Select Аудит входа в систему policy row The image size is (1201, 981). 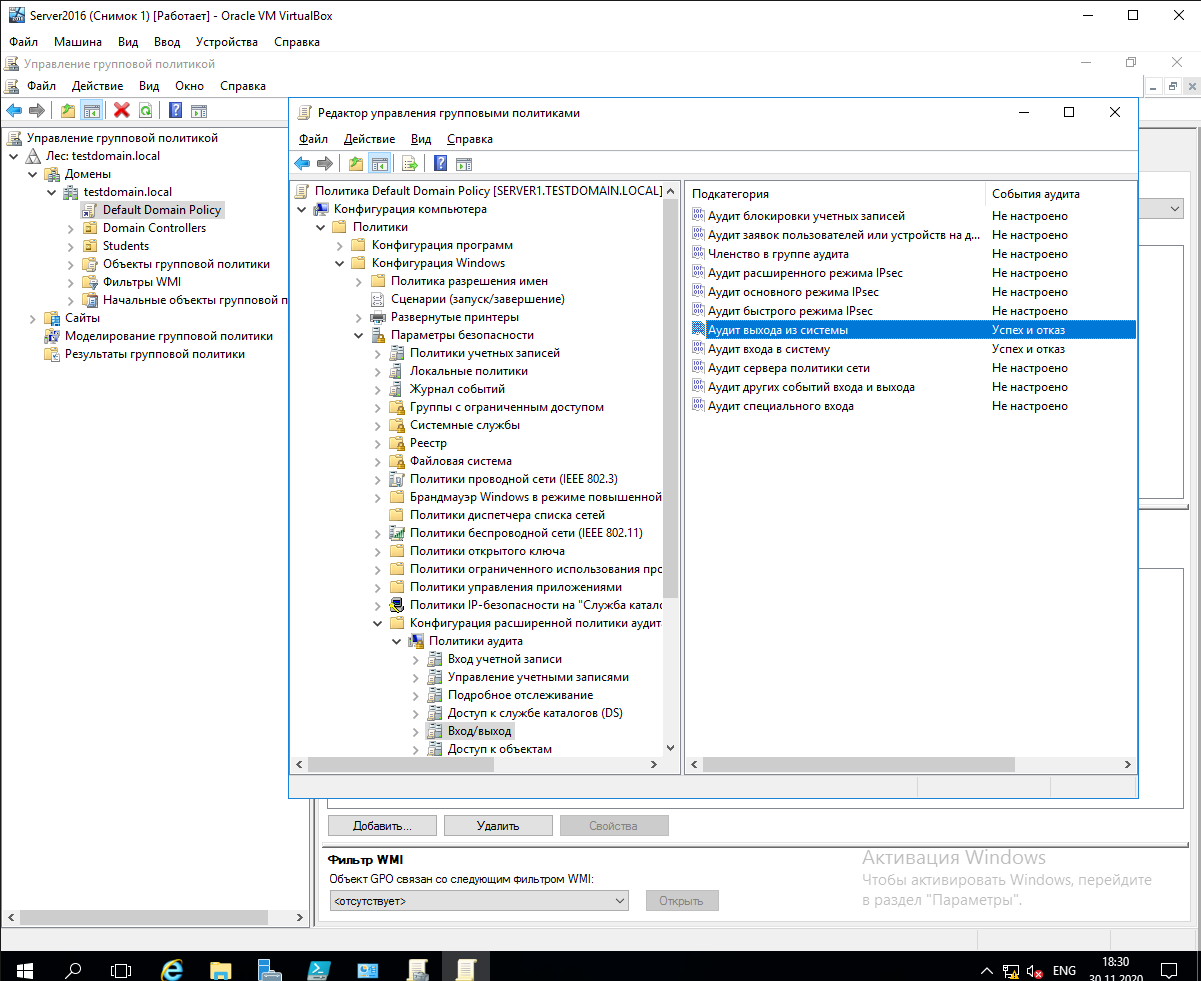tap(768, 349)
